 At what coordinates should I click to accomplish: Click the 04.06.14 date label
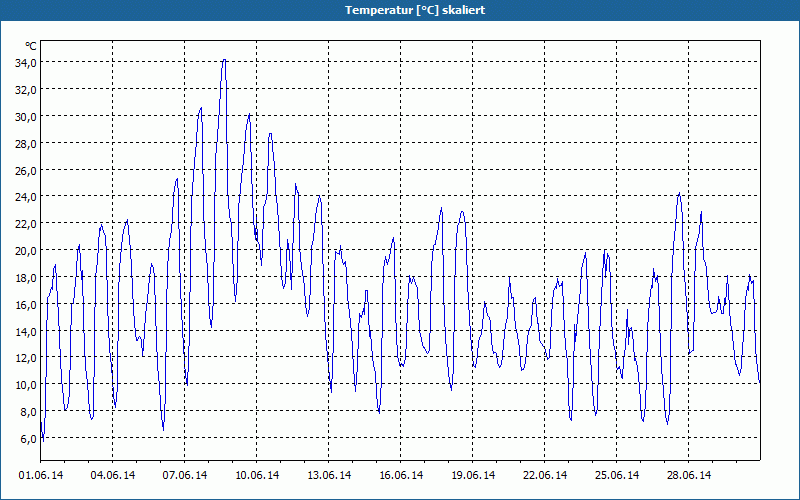(113, 475)
